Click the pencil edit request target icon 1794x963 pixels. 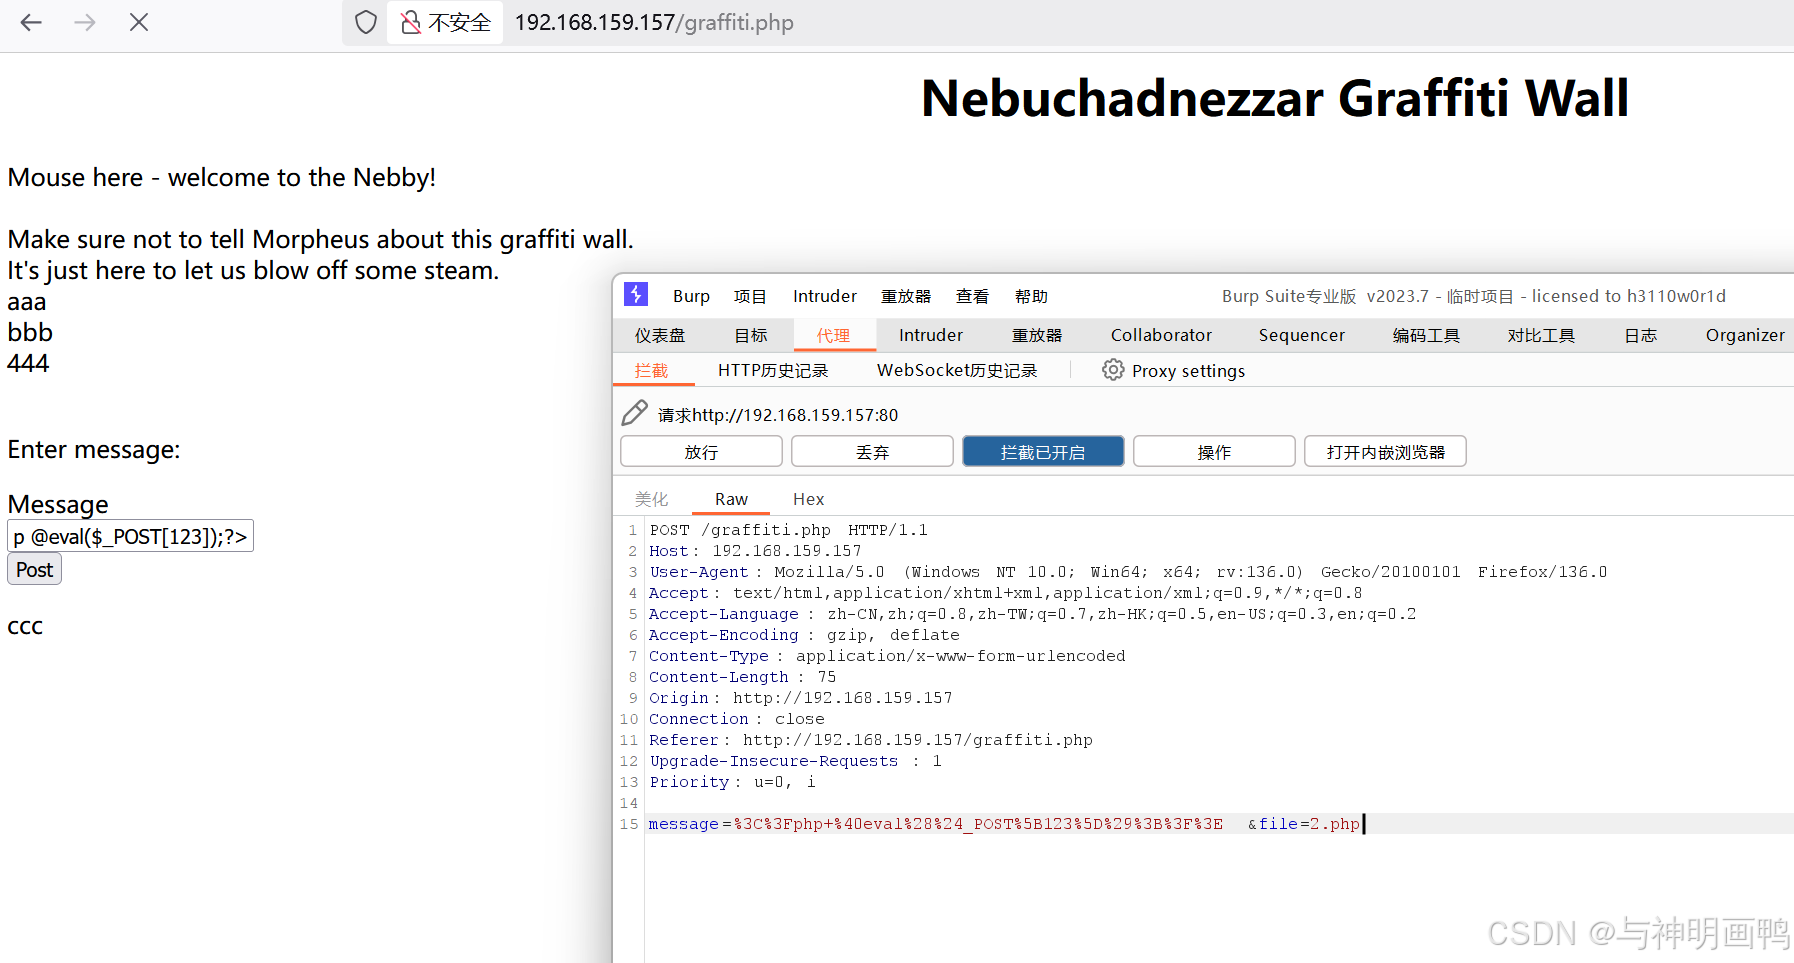(635, 413)
